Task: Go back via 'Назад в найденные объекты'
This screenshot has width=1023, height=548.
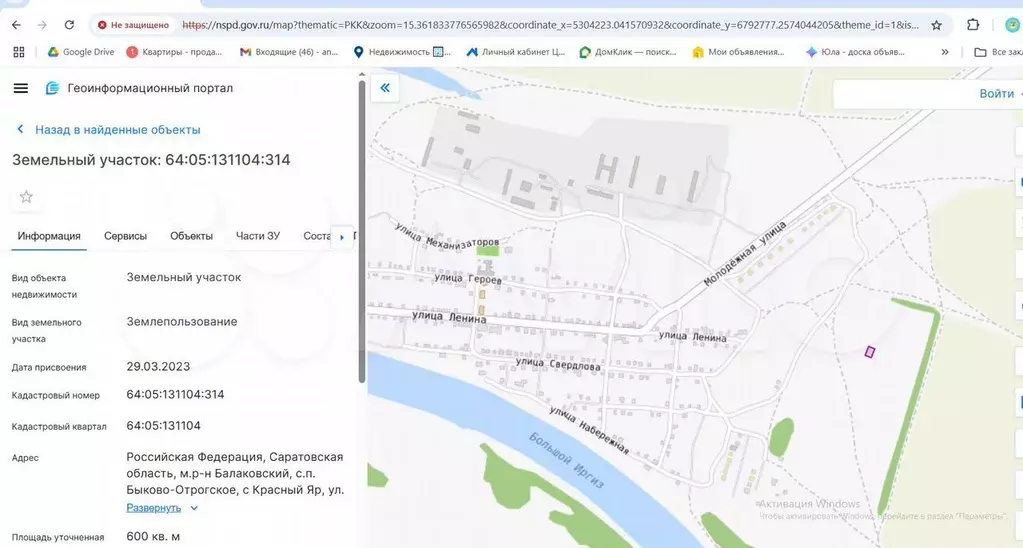Action: (x=108, y=129)
